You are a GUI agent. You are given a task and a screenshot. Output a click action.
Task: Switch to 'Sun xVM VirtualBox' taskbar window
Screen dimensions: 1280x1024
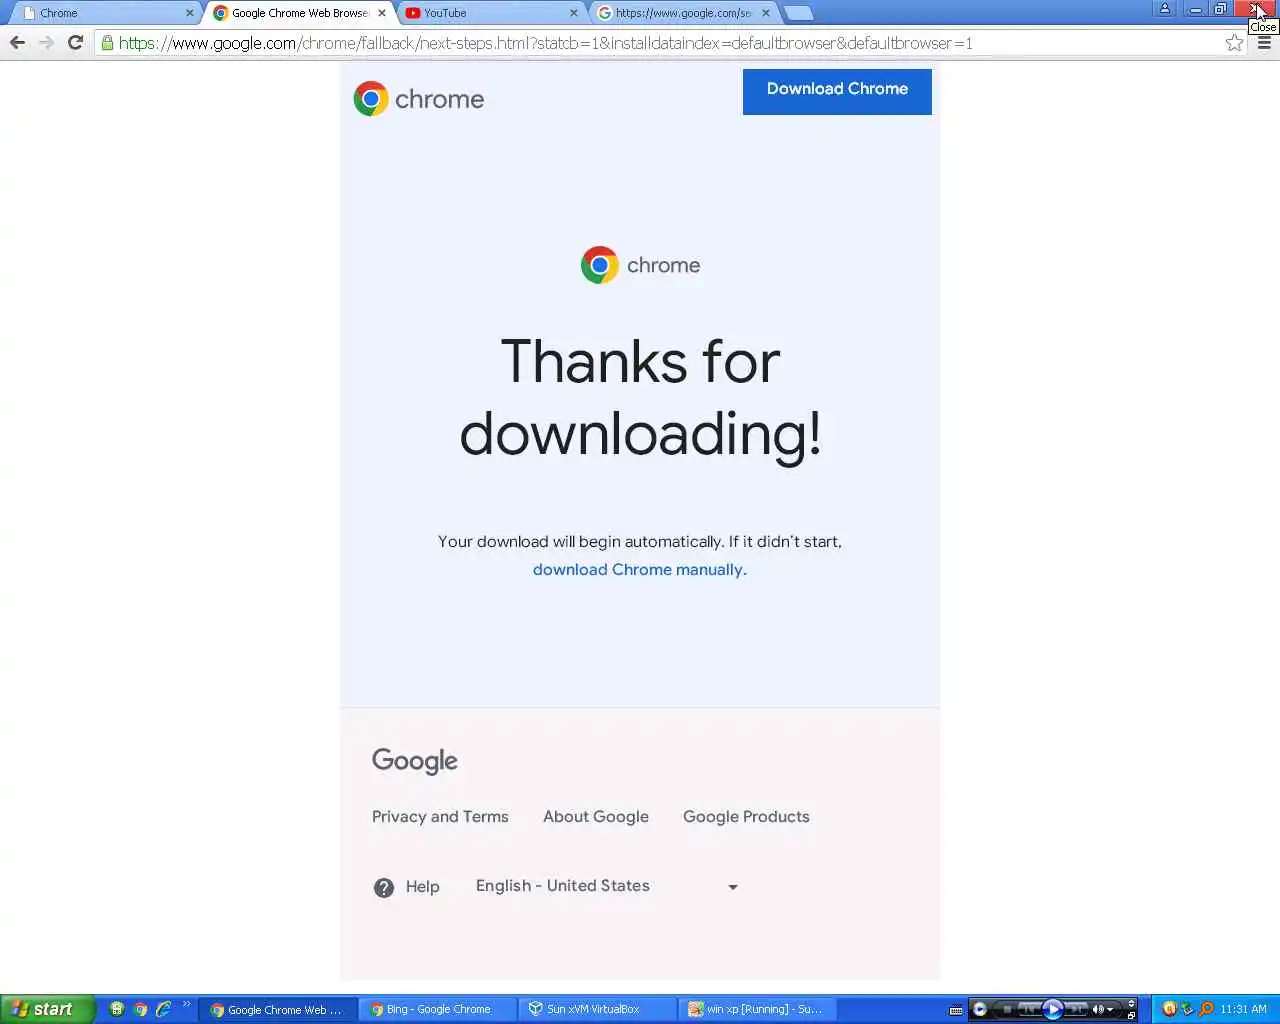click(x=597, y=1009)
